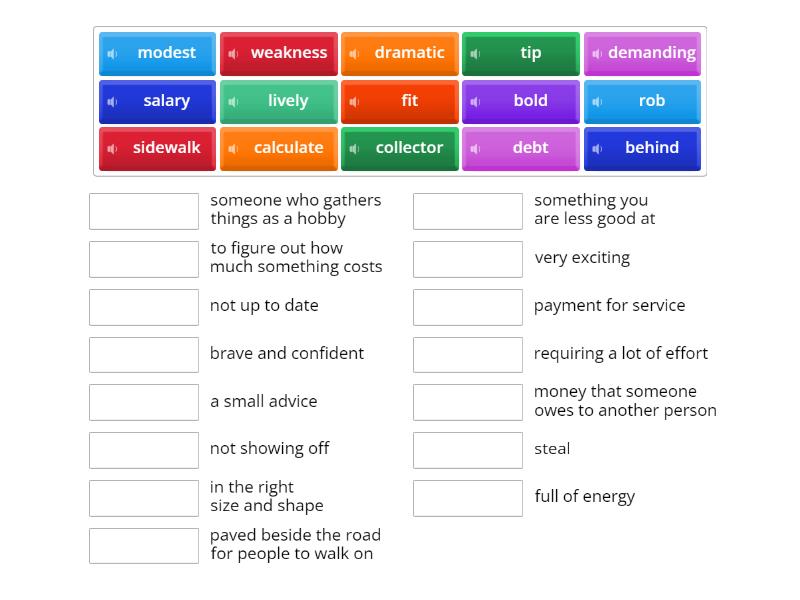800x600 pixels.
Task: Play audio for the word debt
Action: pos(475,149)
